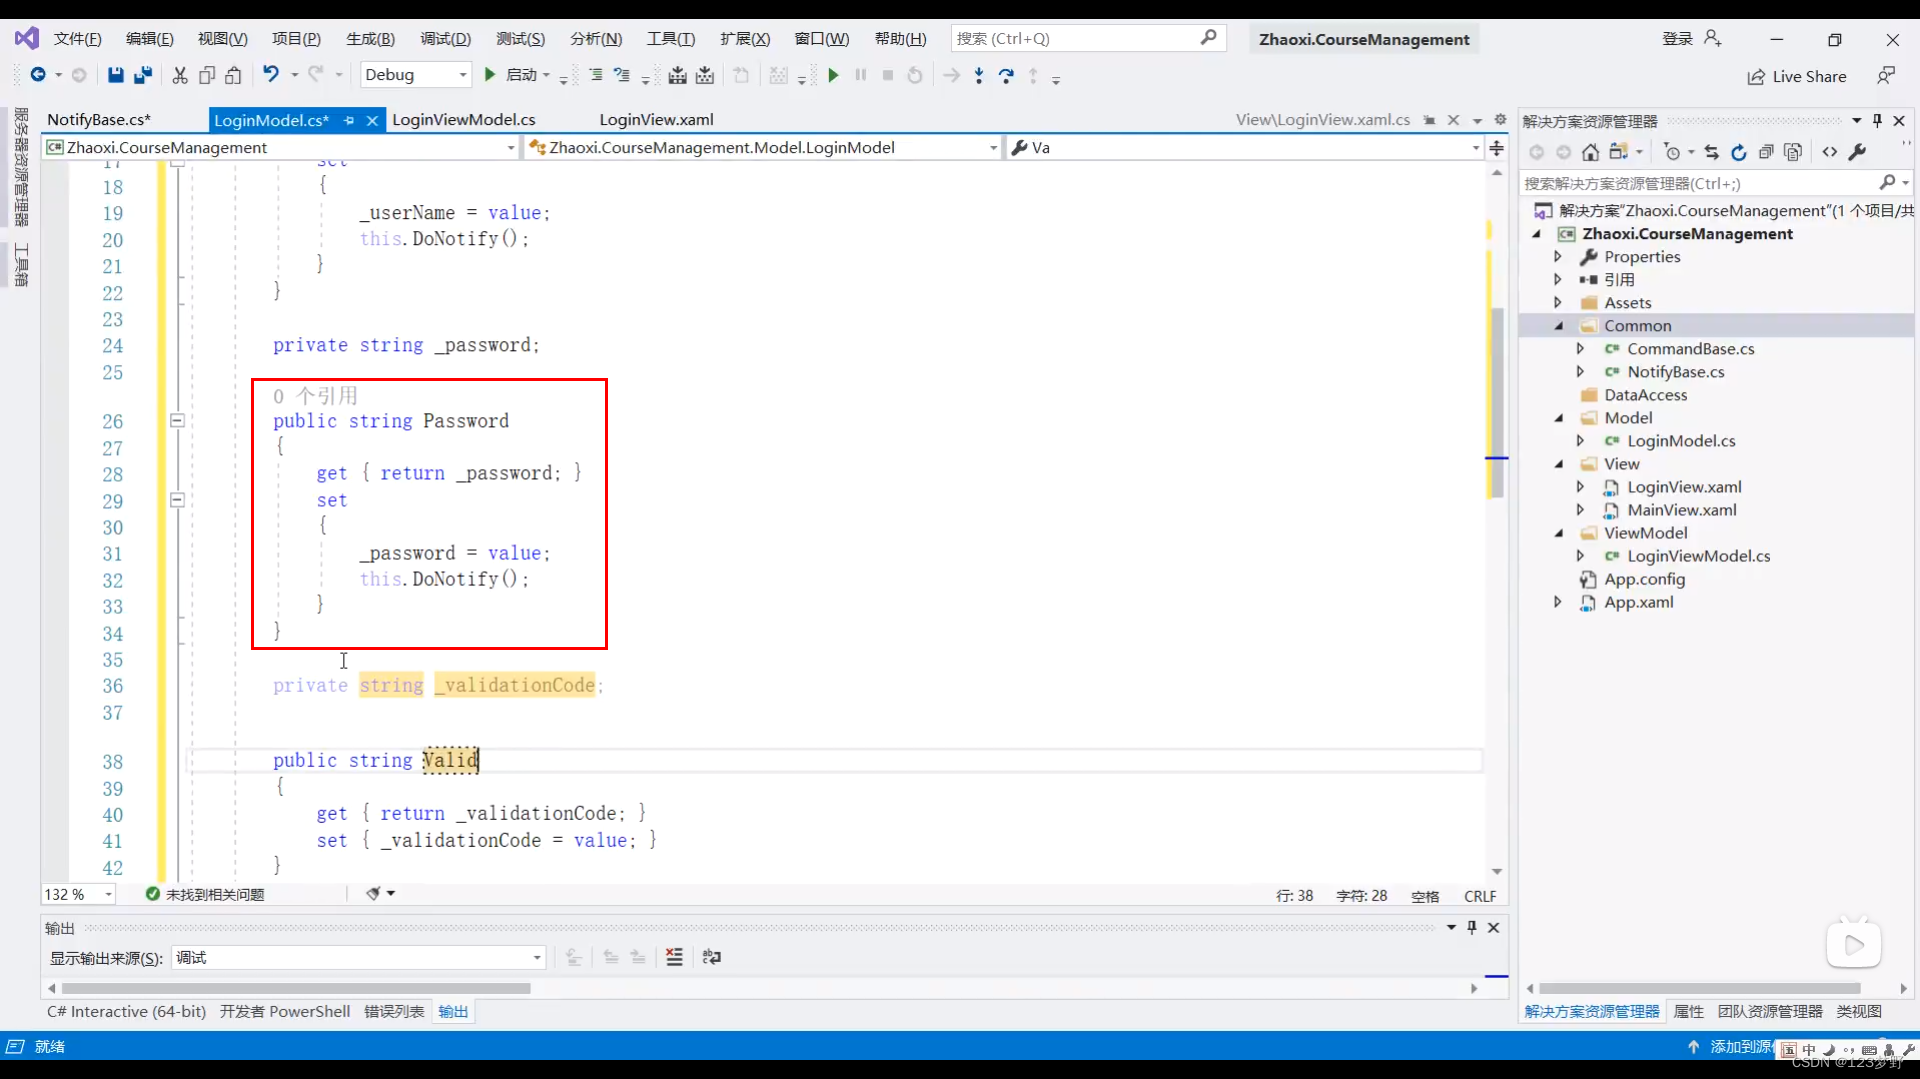The height and width of the screenshot is (1079, 1920).
Task: Click the Undo arrow icon
Action: coord(270,74)
